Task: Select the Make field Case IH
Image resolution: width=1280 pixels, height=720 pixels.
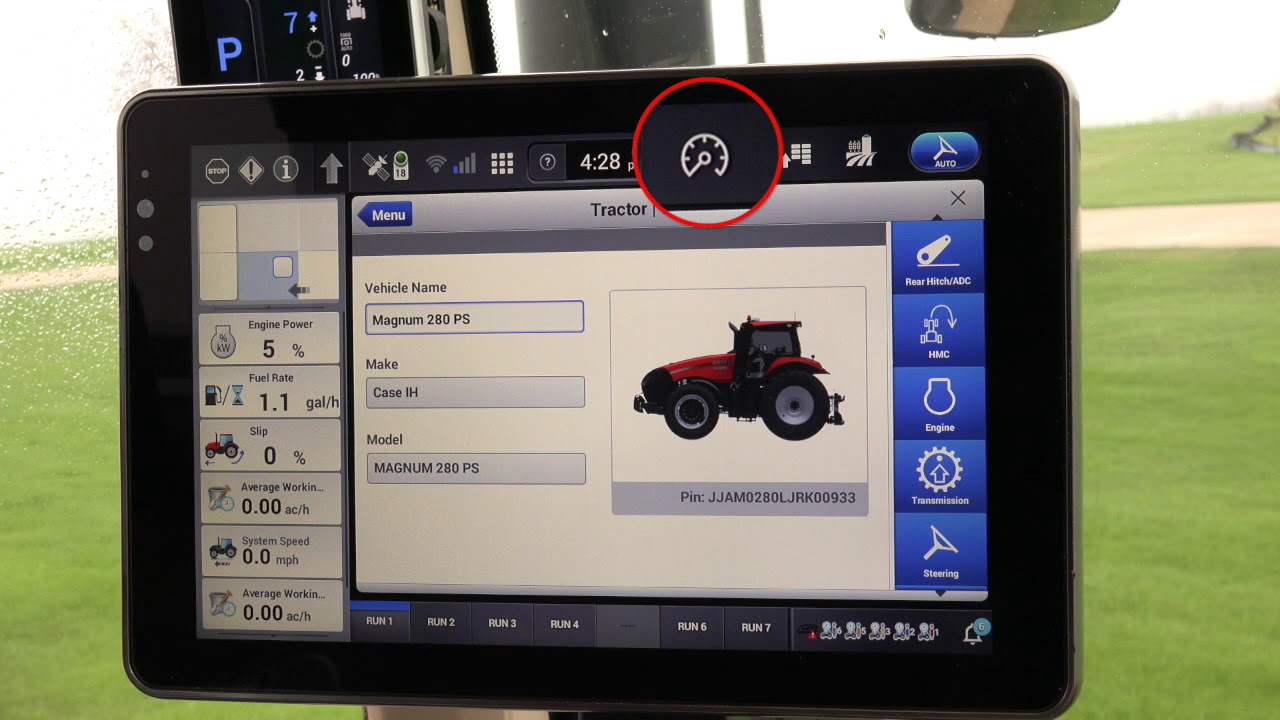Action: (475, 392)
